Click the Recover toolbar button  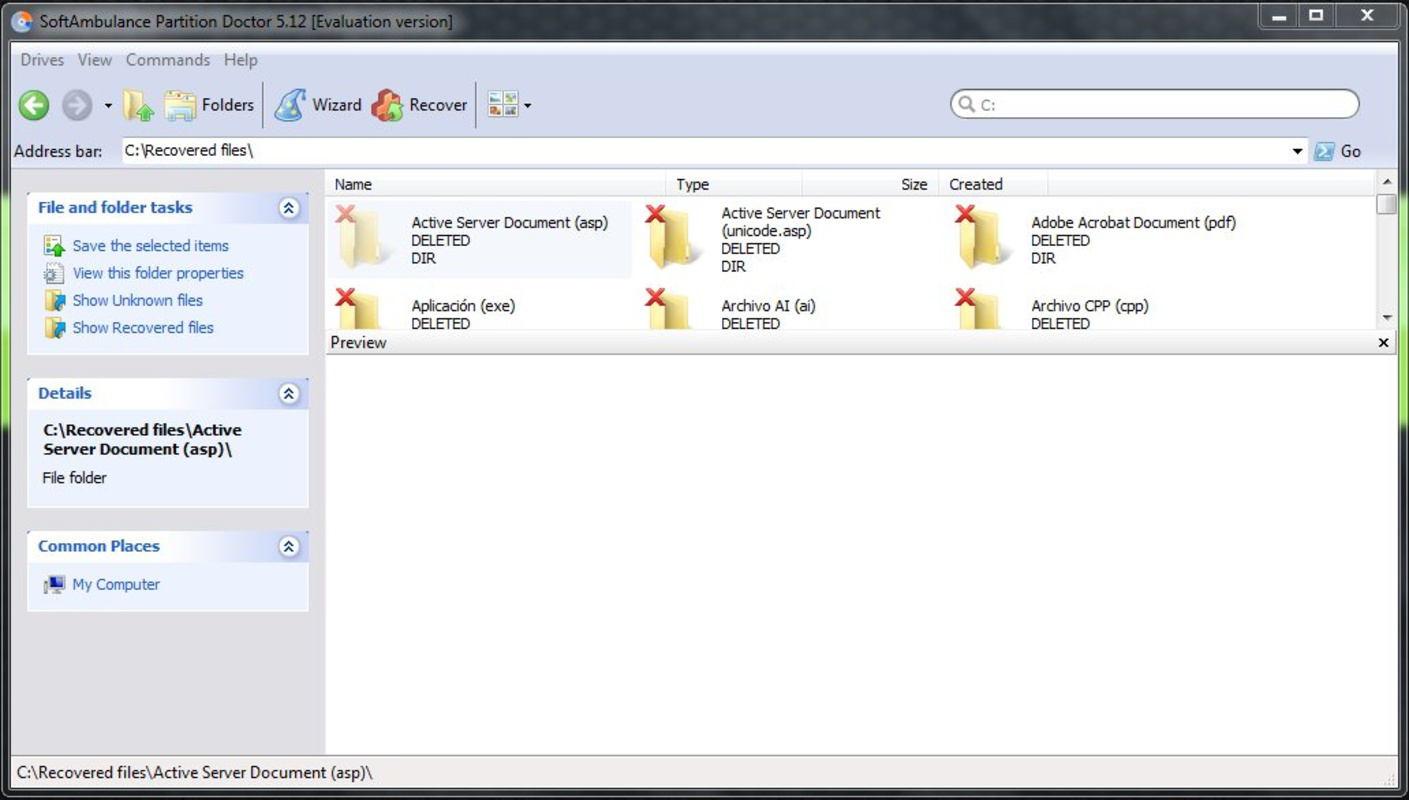point(419,105)
